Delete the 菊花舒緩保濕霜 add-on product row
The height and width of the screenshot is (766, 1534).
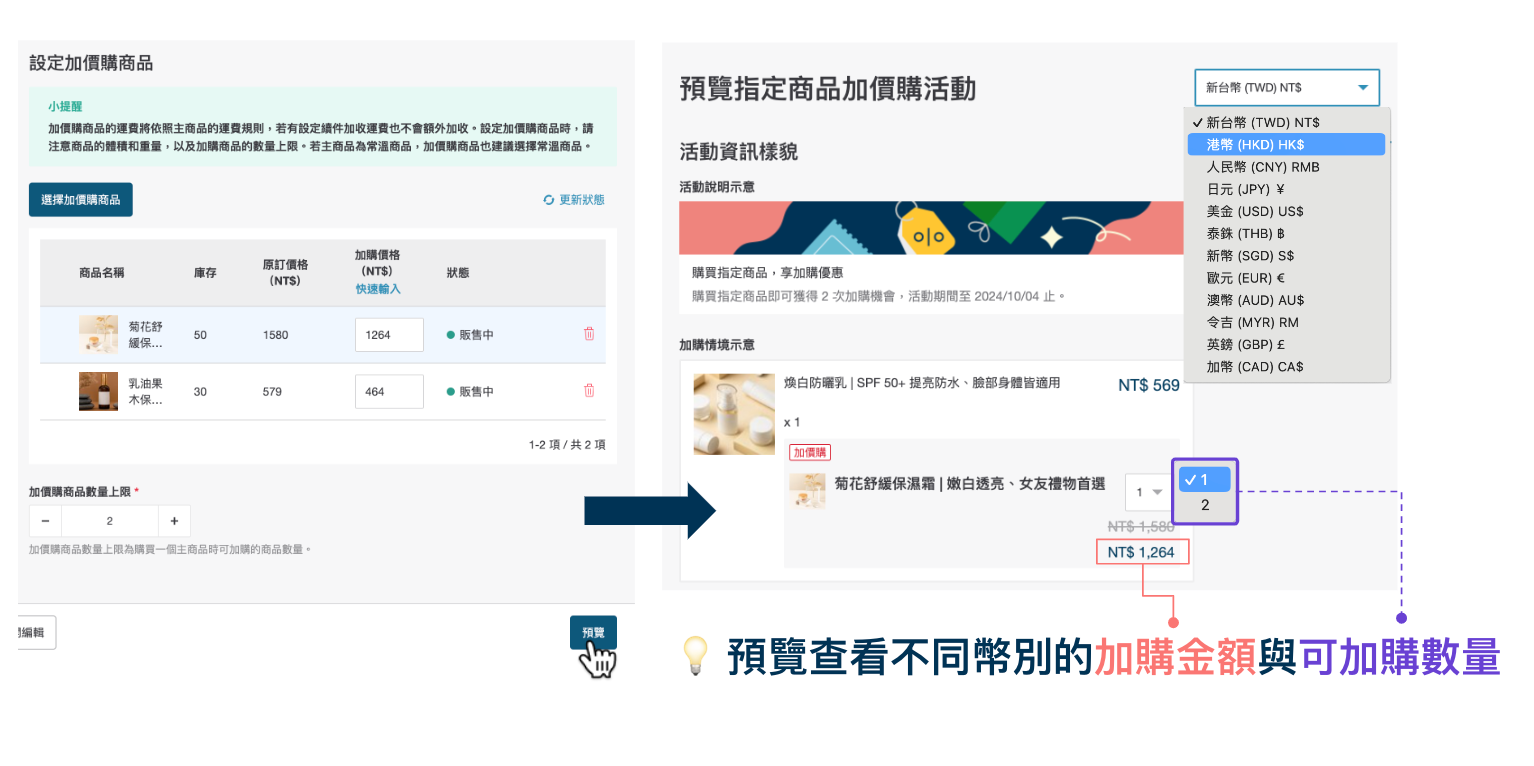[x=589, y=334]
